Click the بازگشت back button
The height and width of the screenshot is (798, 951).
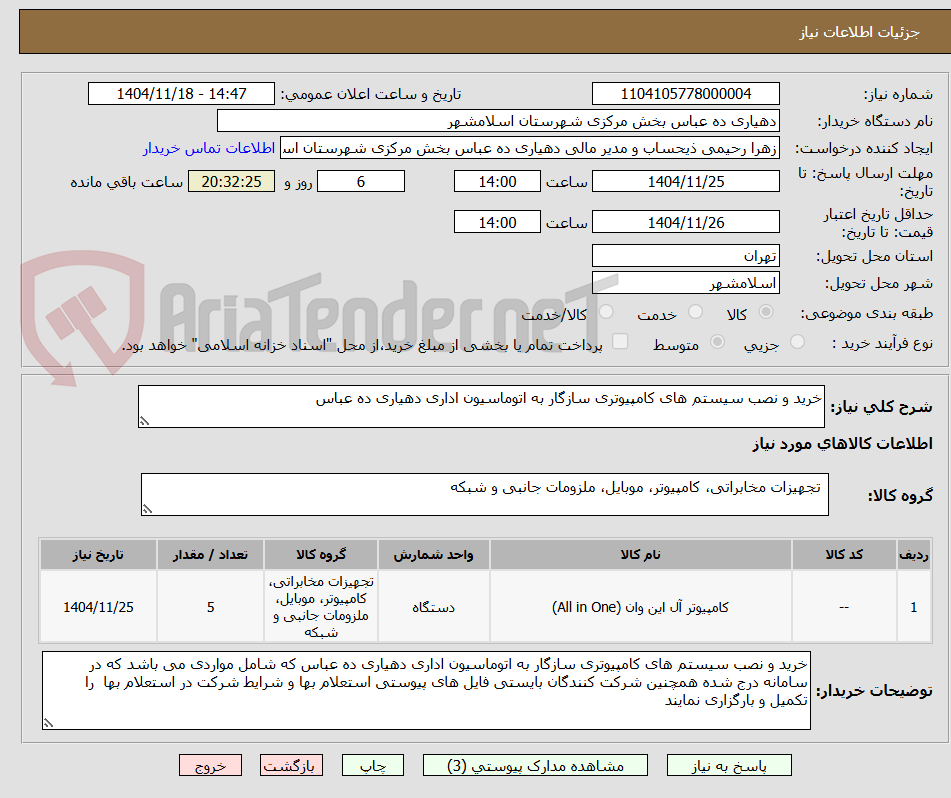(291, 765)
